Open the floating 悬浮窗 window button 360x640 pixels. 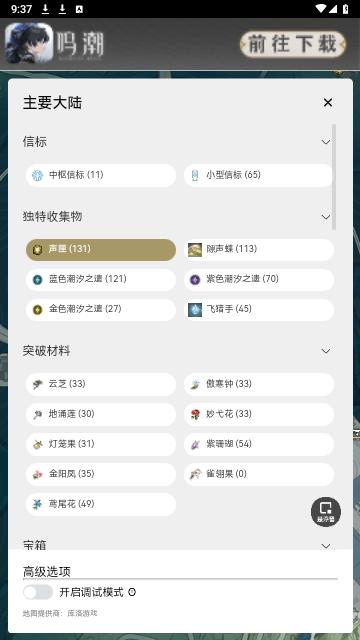[x=326, y=512]
